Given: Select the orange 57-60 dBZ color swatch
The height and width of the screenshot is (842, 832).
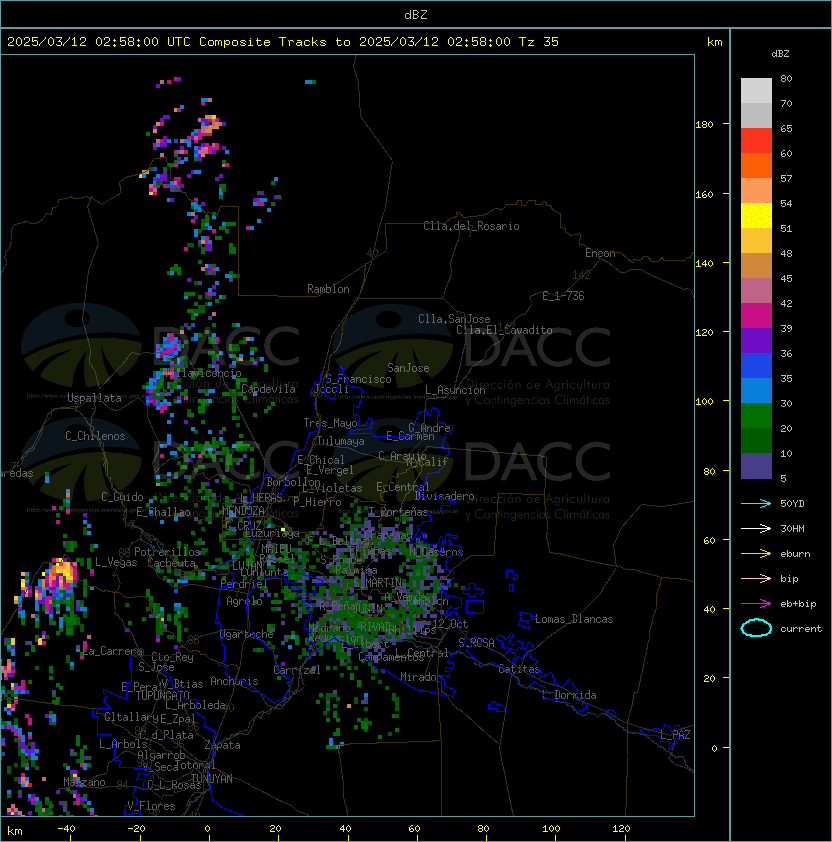Looking at the screenshot, I should click(756, 165).
